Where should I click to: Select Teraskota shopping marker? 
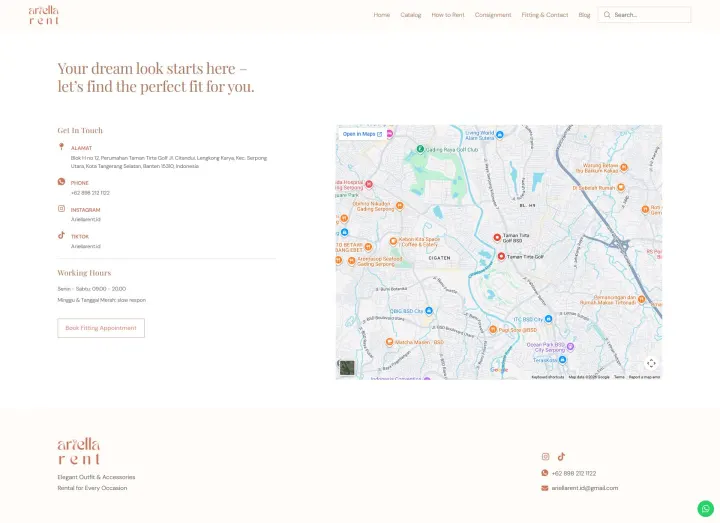562,360
